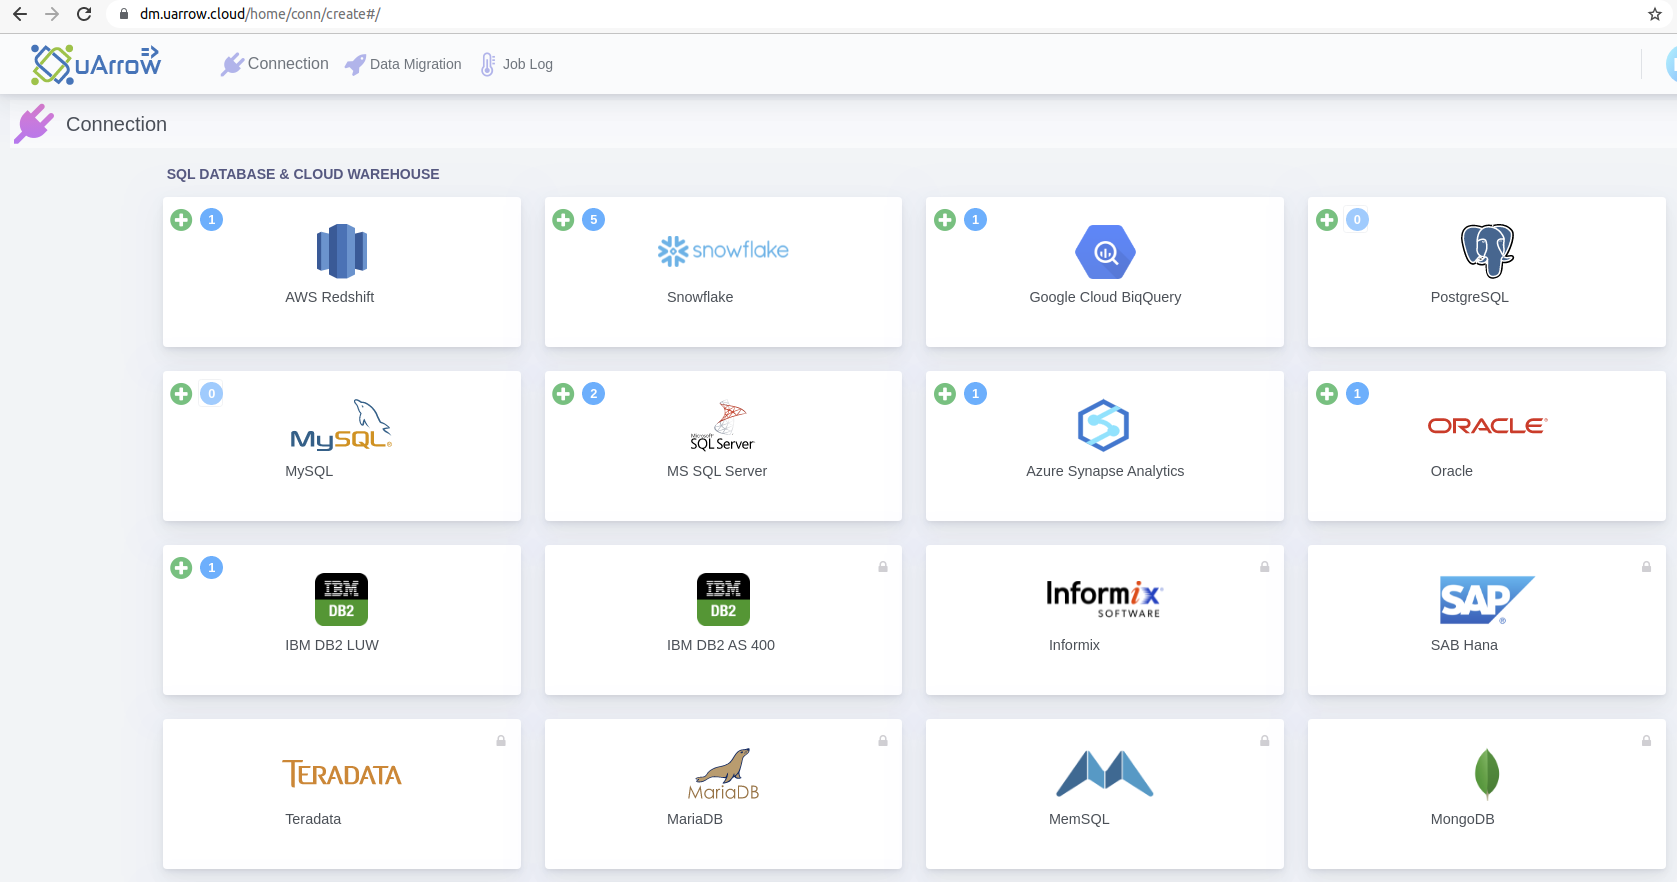Viewport: 1677px width, 882px height.
Task: Go to the Data Migration tab
Action: click(x=403, y=64)
